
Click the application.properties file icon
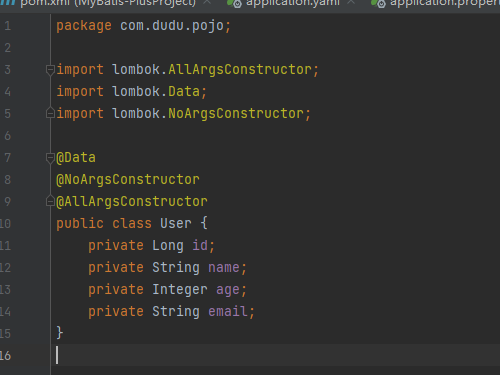(x=379, y=3)
